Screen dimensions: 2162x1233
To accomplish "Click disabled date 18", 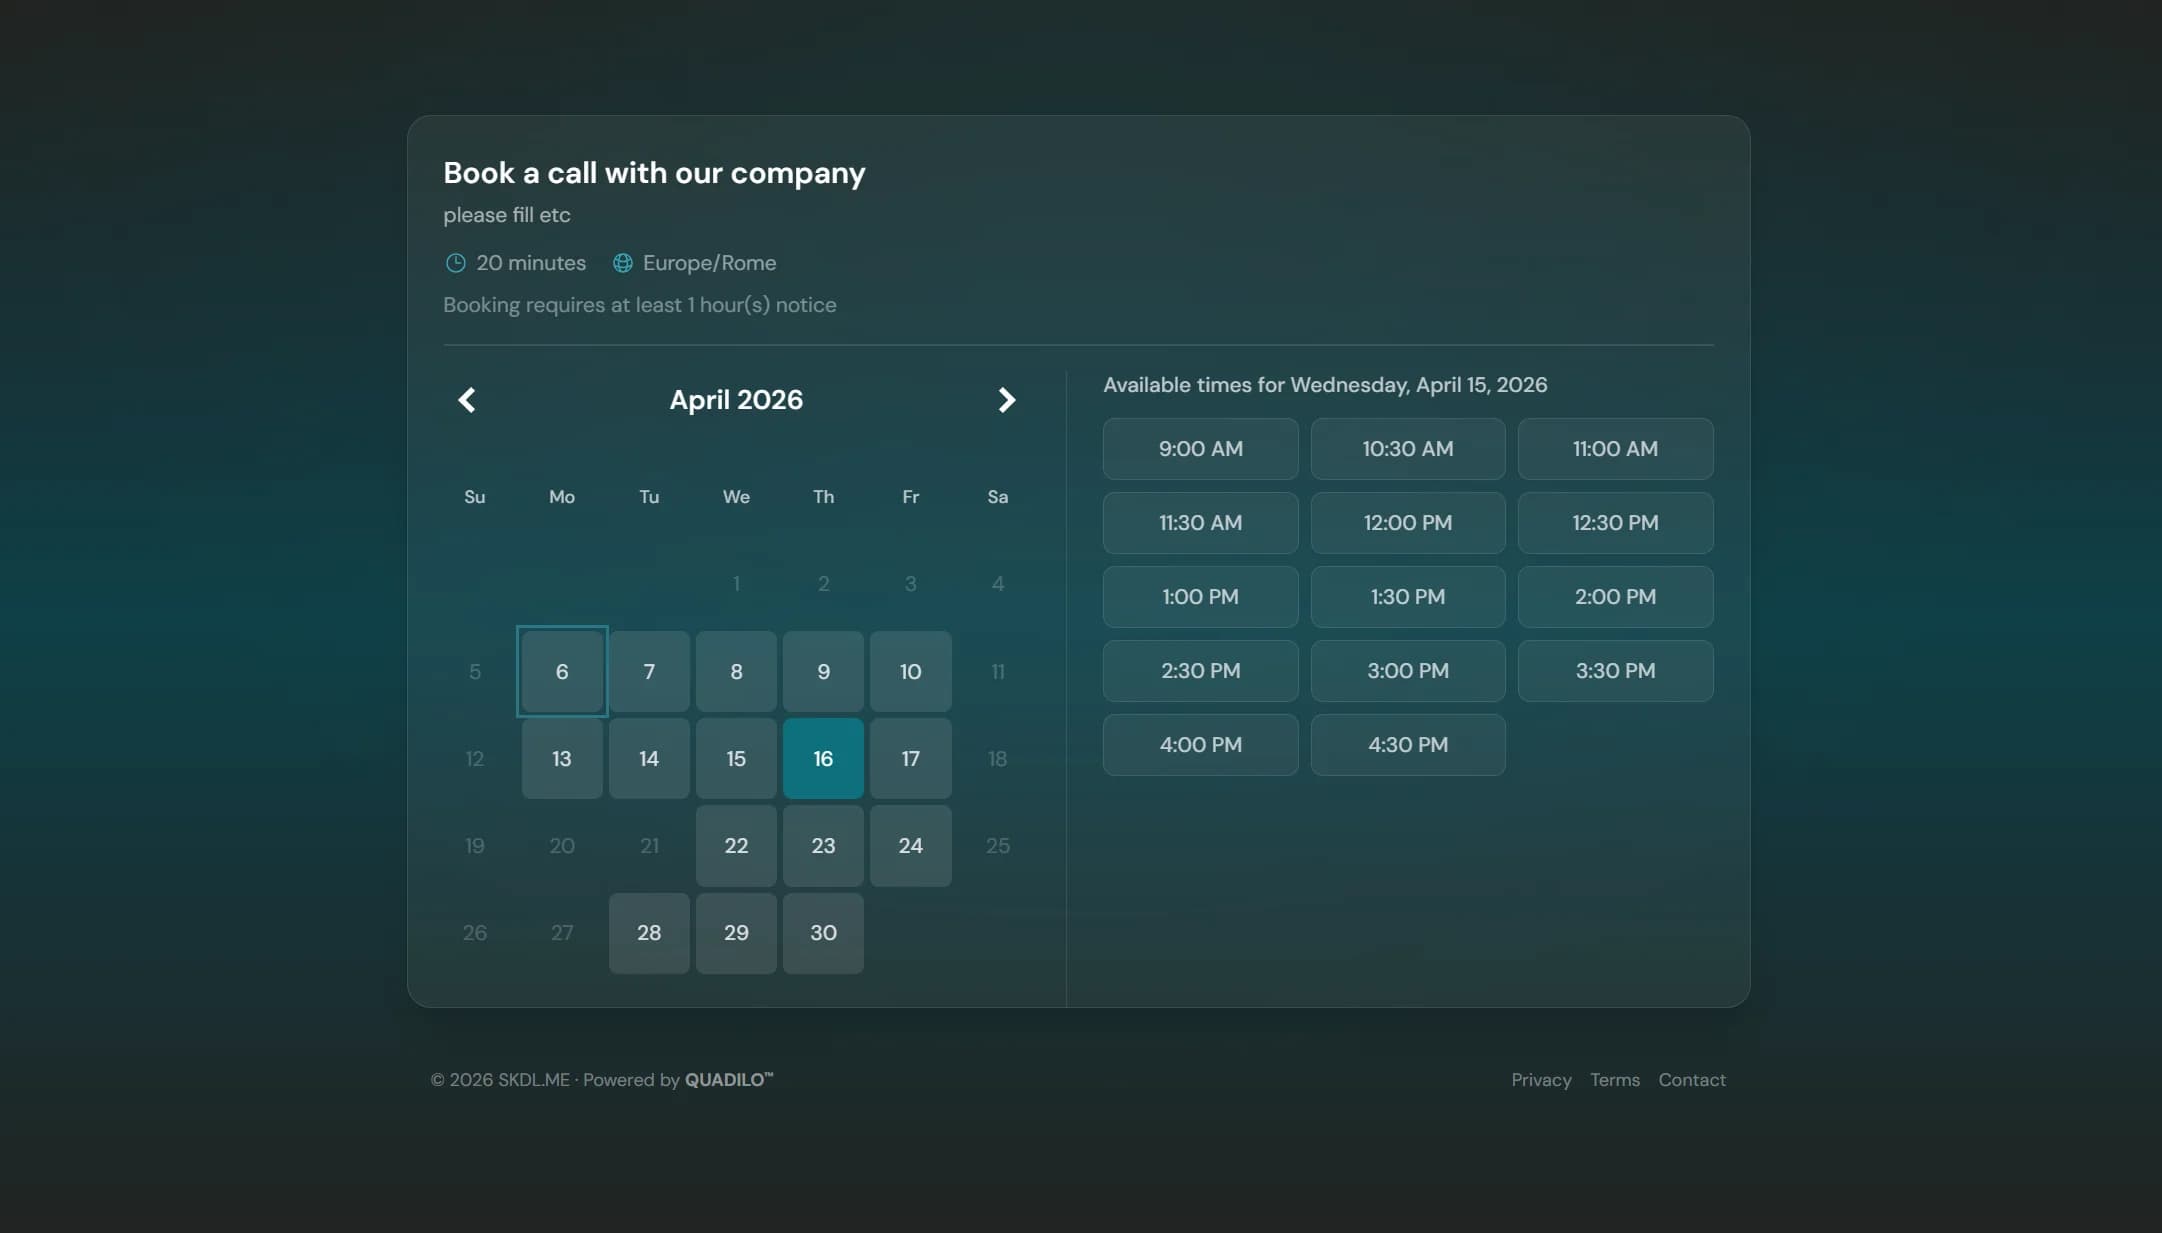I will (x=998, y=759).
